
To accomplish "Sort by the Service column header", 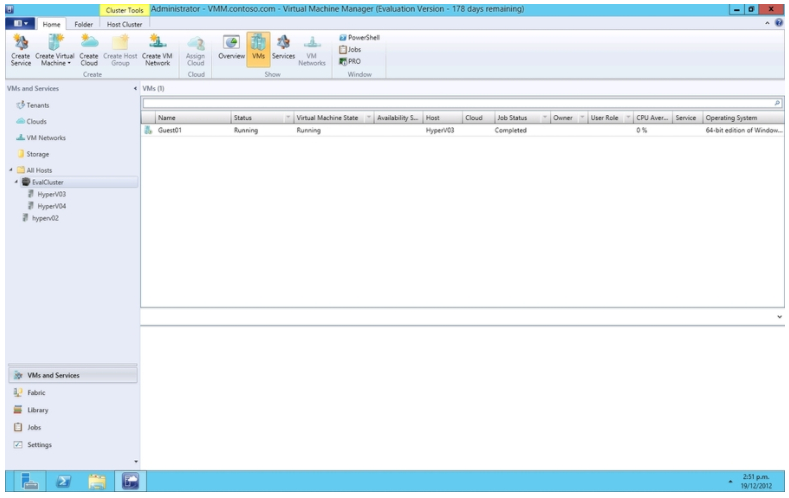I will [687, 118].
